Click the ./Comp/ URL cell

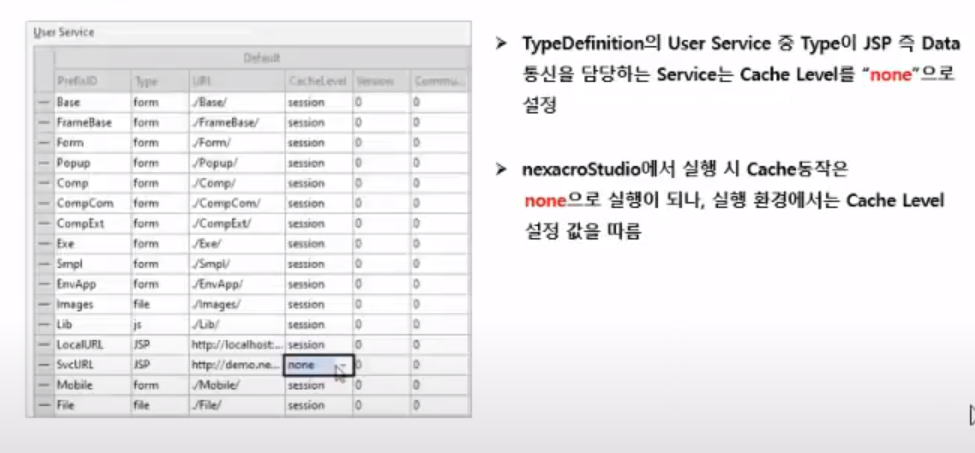(237, 183)
